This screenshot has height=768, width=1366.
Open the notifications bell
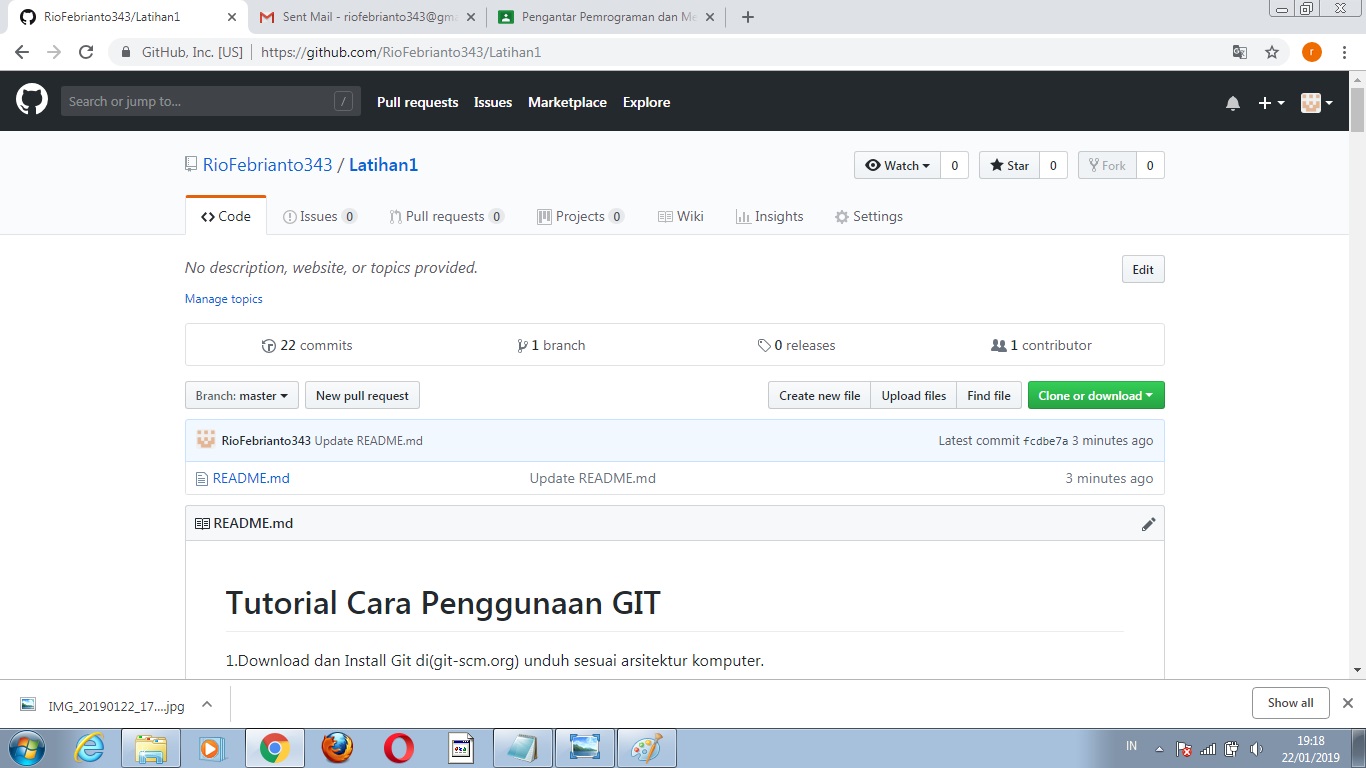pos(1233,103)
